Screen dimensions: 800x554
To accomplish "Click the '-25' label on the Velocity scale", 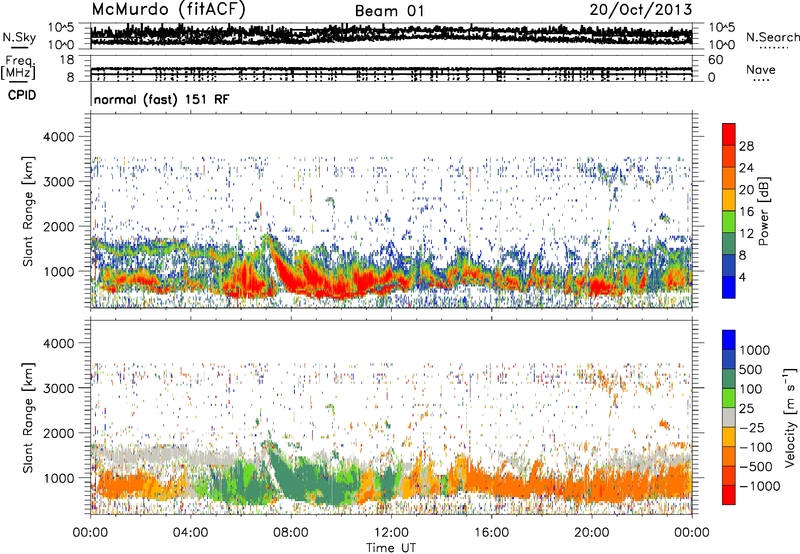I will pos(752,427).
